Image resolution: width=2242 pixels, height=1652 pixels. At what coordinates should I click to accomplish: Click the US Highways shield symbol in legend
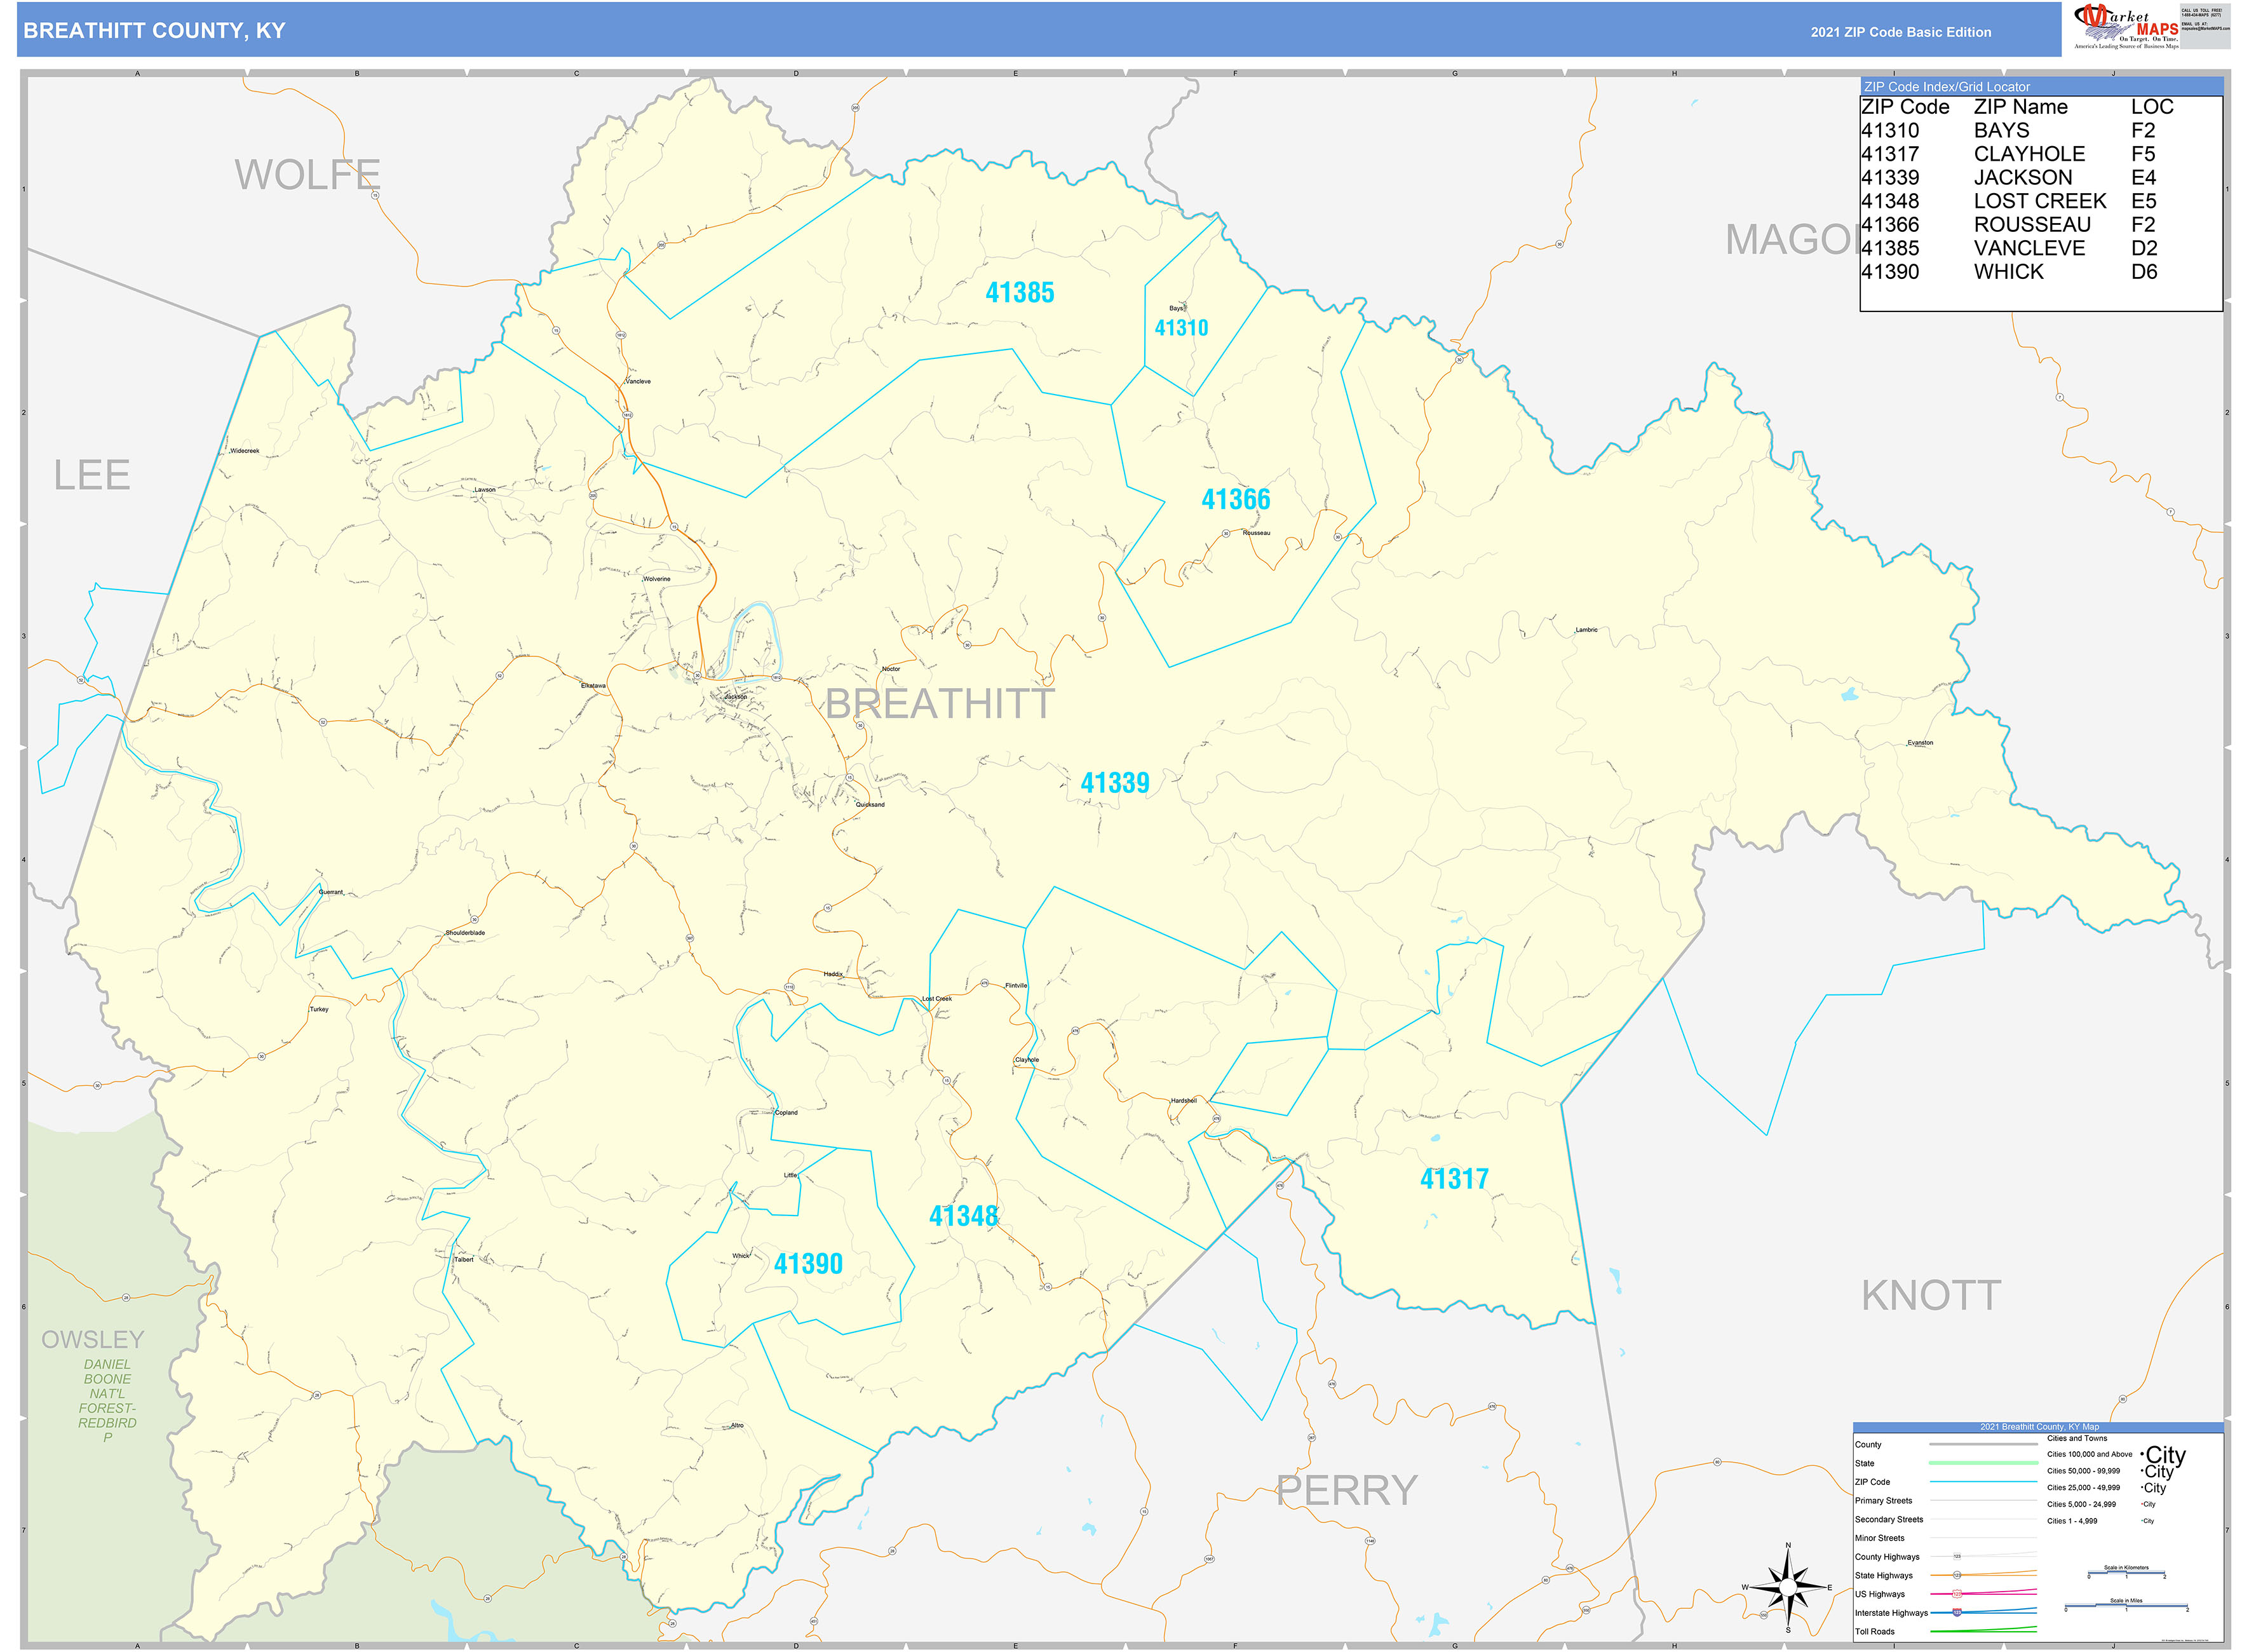[x=1957, y=1594]
